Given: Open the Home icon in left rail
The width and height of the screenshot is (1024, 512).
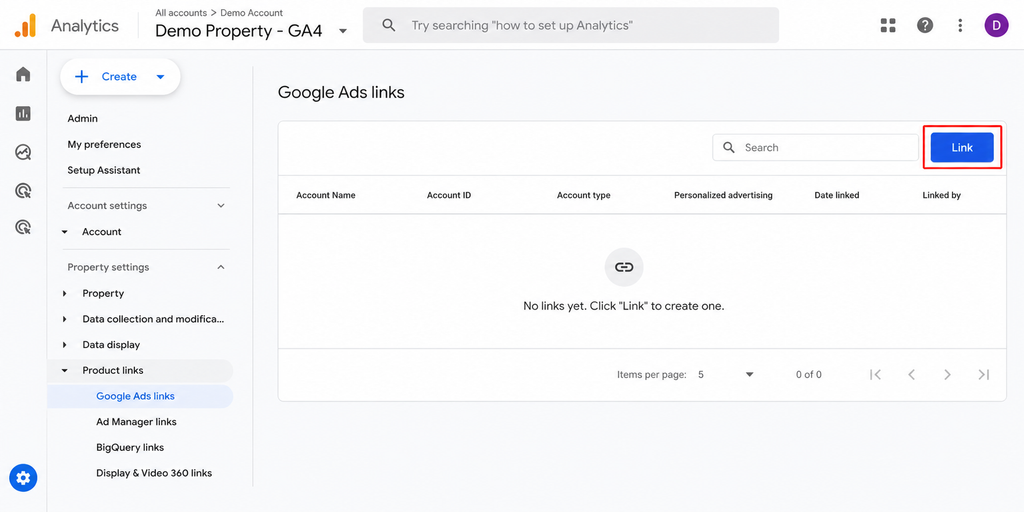Looking at the screenshot, I should click(23, 74).
